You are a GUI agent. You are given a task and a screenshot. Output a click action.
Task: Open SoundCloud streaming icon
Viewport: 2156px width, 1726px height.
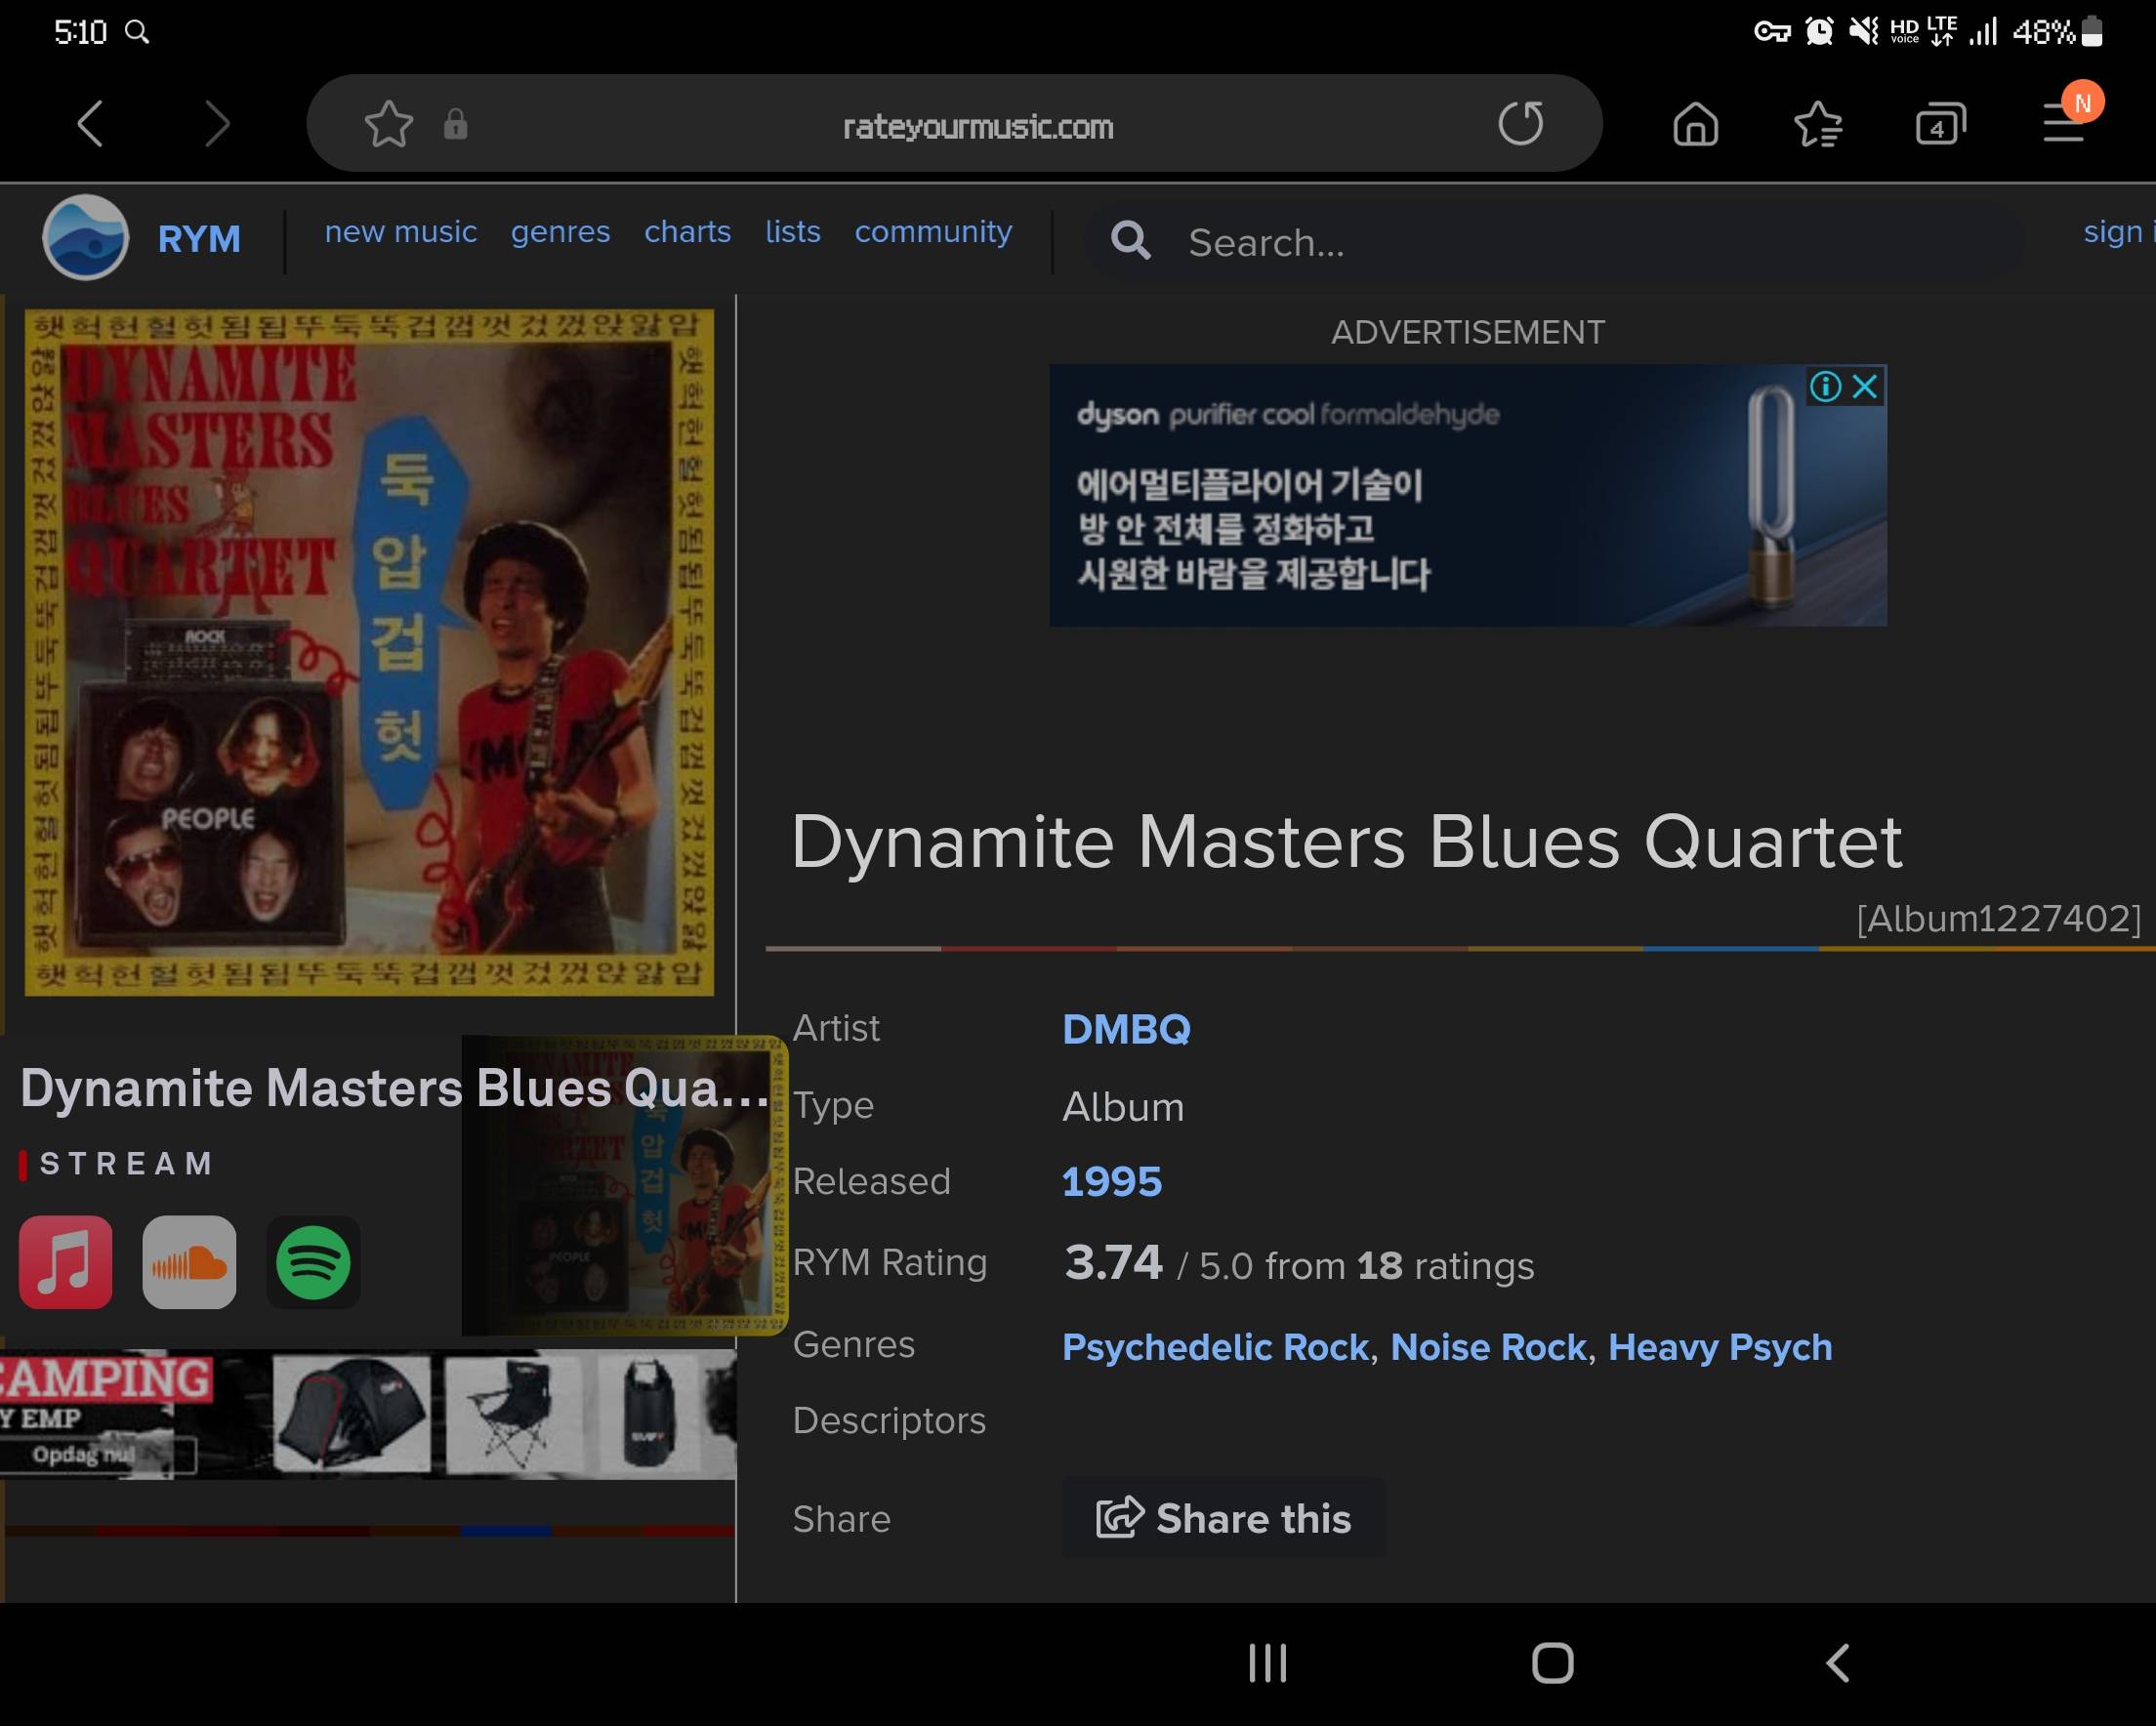(x=189, y=1262)
